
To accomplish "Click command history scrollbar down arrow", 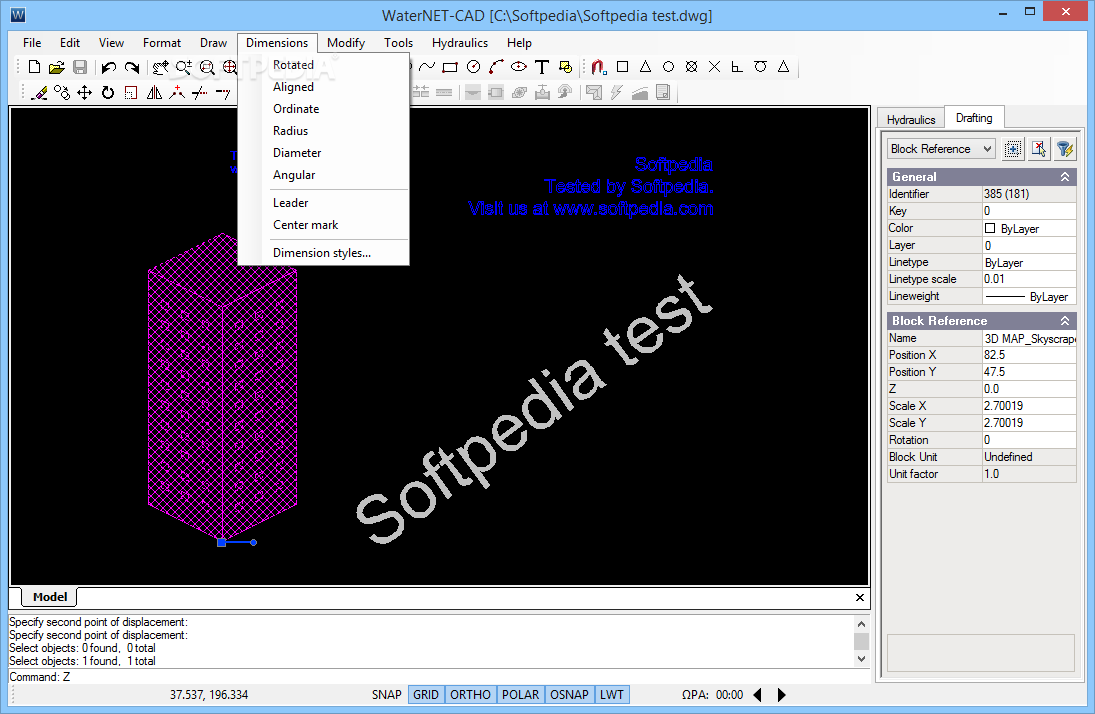I will [861, 659].
